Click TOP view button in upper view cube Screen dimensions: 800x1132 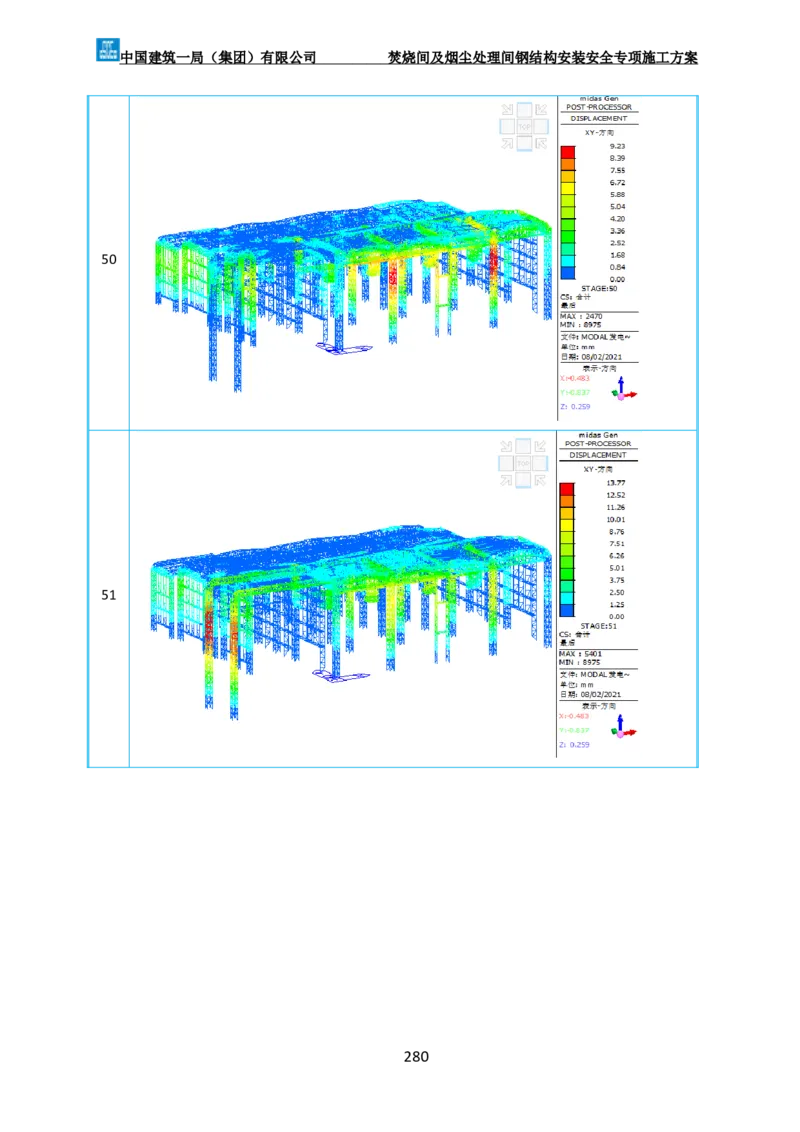point(524,127)
